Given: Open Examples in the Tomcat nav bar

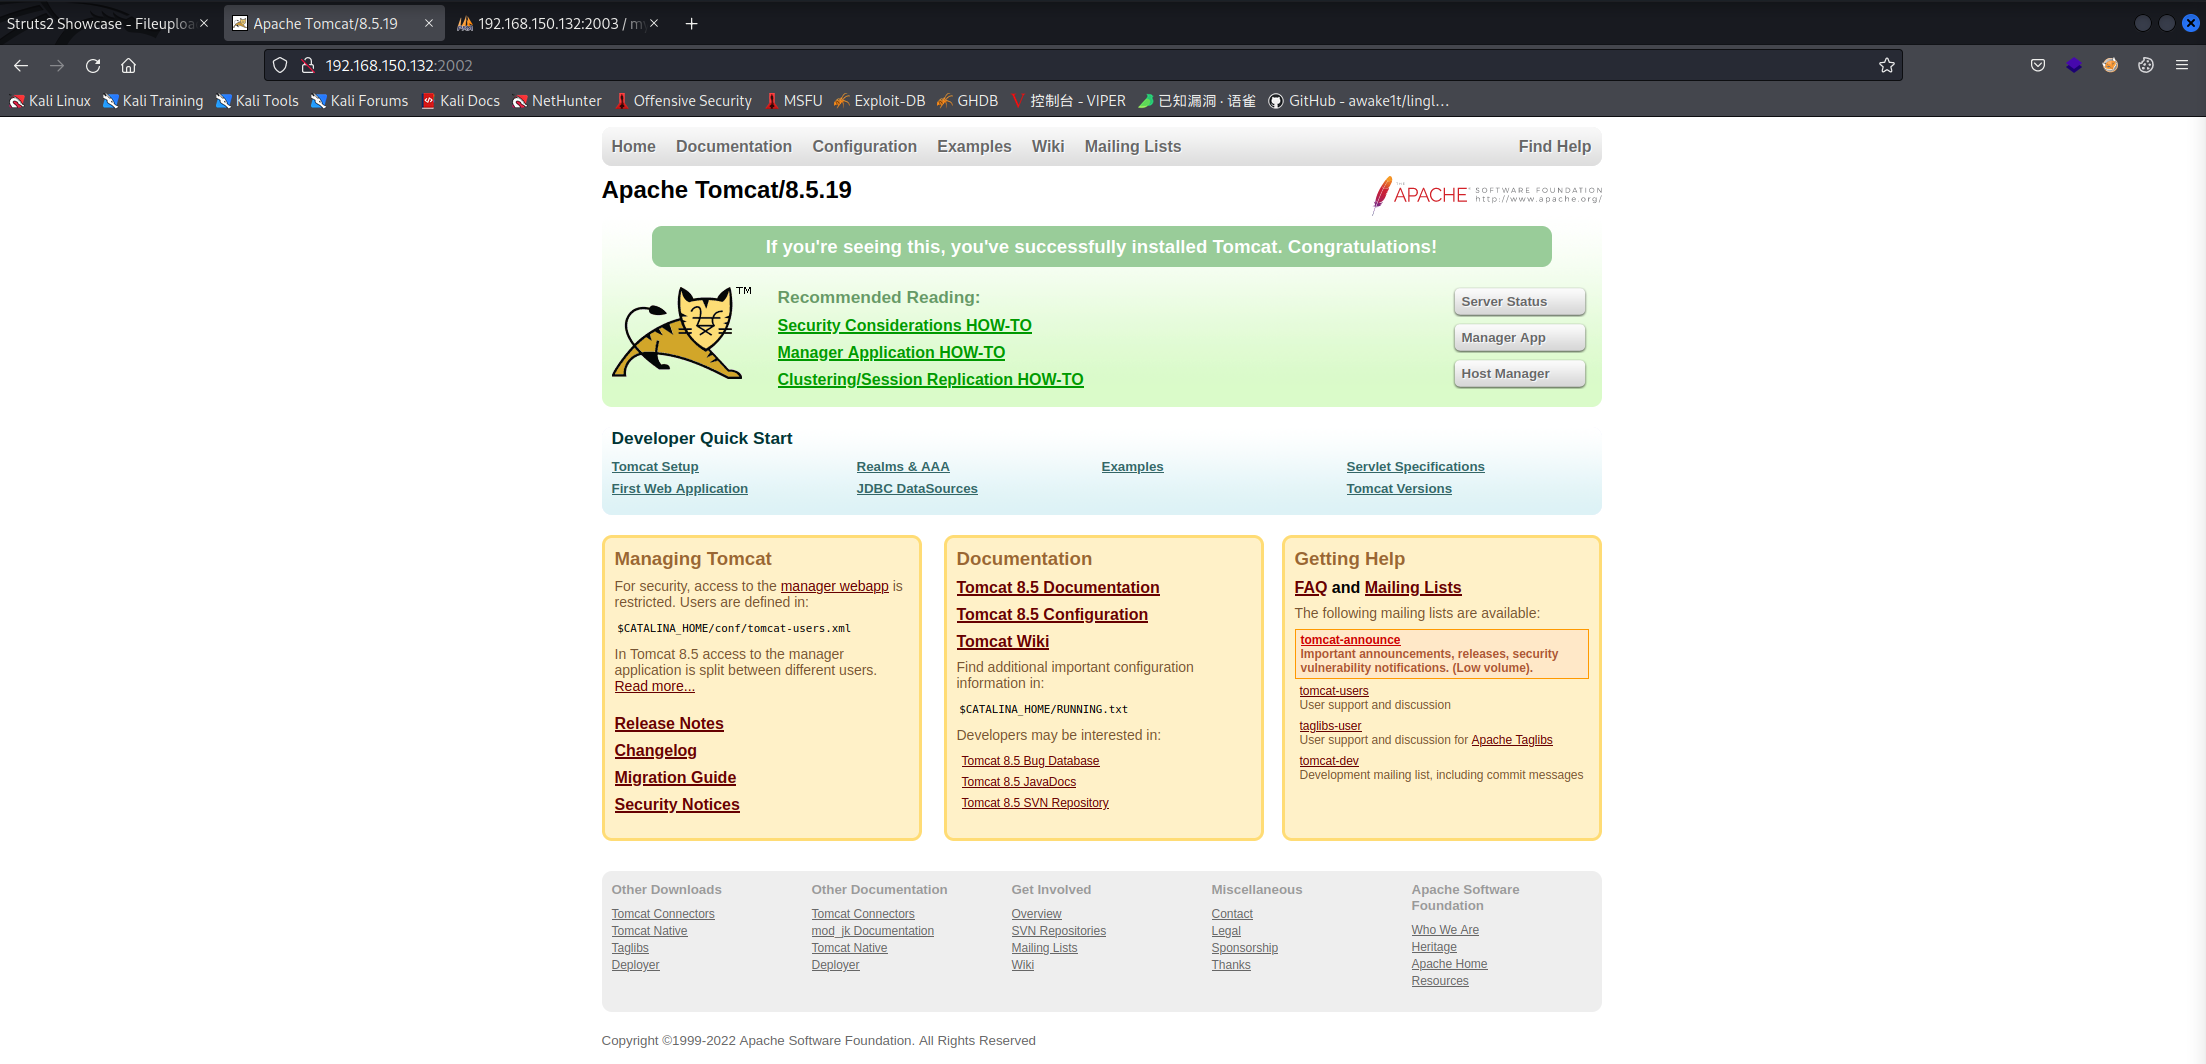Looking at the screenshot, I should [974, 146].
